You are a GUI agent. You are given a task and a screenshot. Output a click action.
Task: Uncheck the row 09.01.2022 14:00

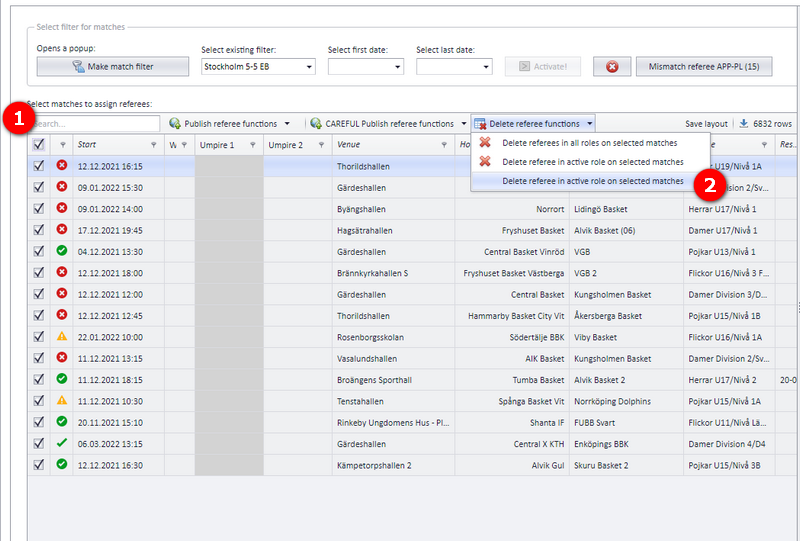(39, 209)
